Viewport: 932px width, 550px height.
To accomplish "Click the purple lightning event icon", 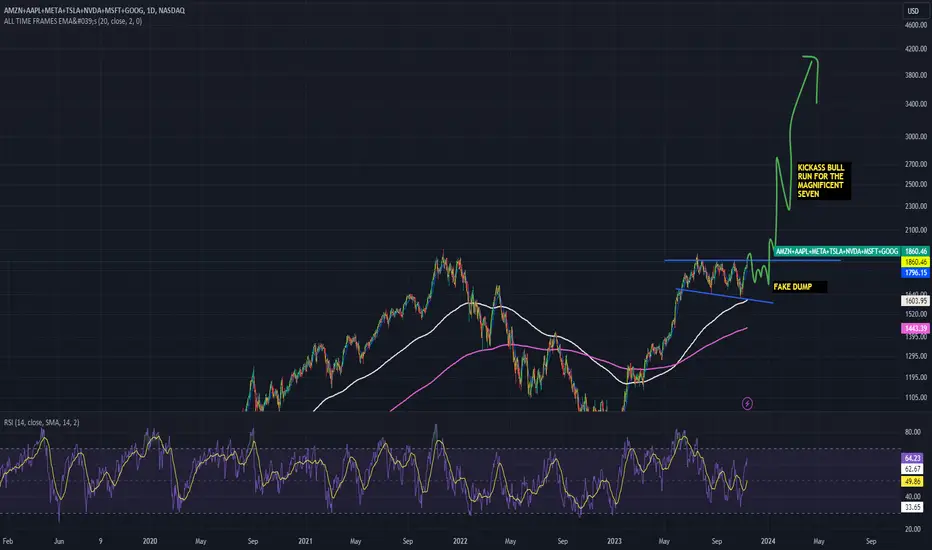I will point(747,404).
